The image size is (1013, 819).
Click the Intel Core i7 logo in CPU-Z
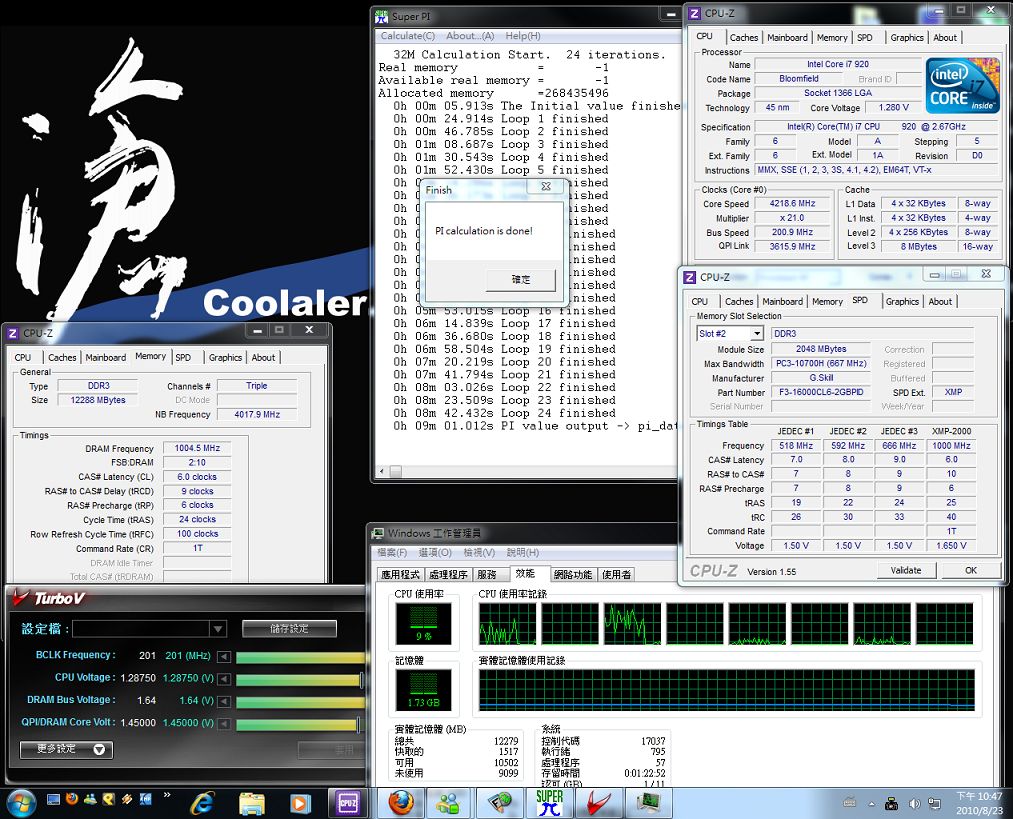click(x=963, y=85)
